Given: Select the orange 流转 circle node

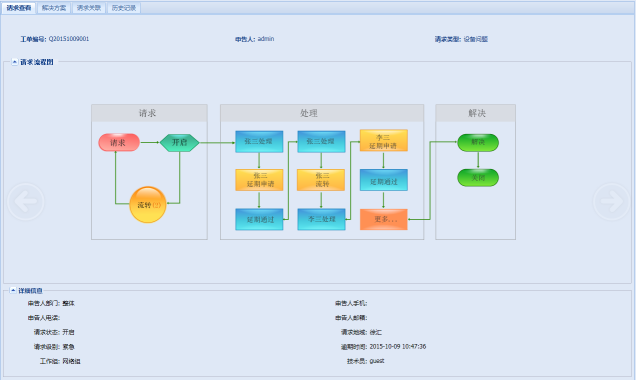Looking at the screenshot, I should [148, 205].
